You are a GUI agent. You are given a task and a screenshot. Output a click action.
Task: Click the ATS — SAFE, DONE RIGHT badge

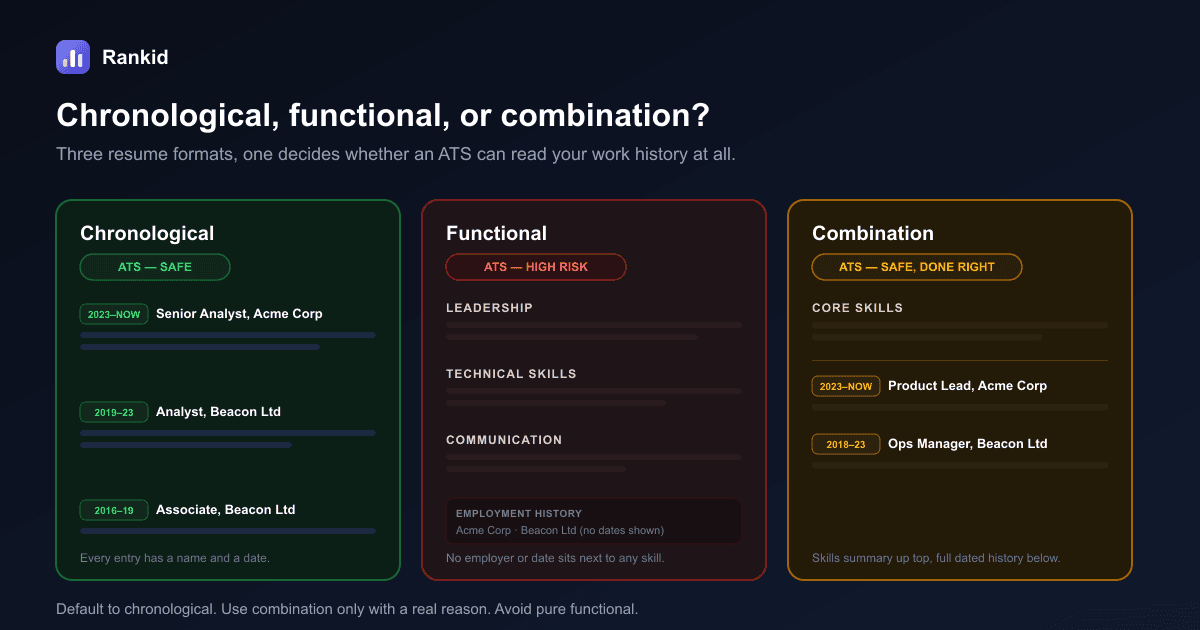917,267
